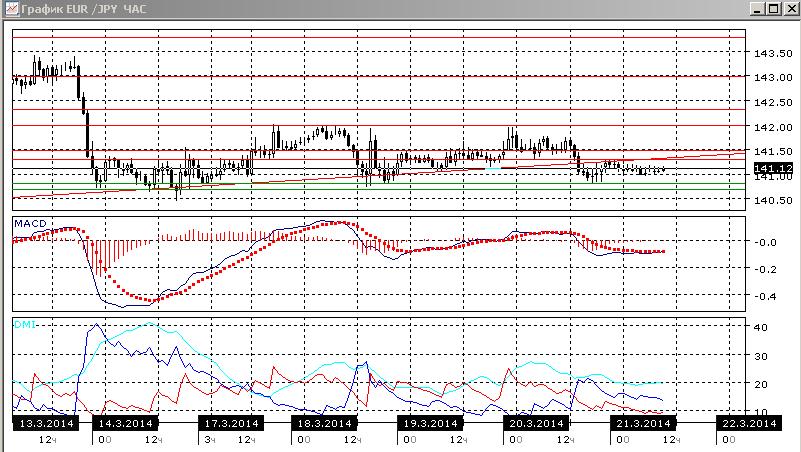Viewport: 801px width, 452px height.
Task: Close the EUR/JPY chart window
Action: [792, 9]
